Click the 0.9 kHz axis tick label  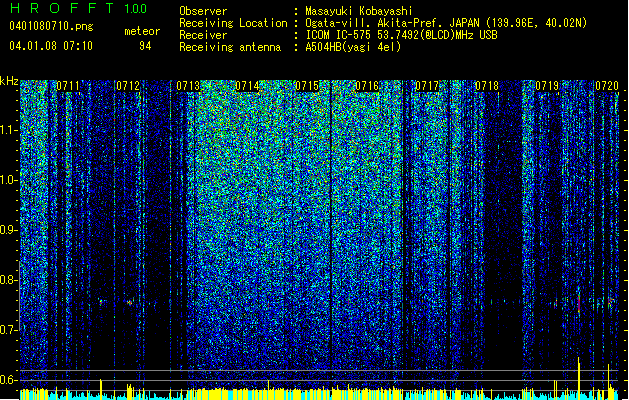click(9, 230)
